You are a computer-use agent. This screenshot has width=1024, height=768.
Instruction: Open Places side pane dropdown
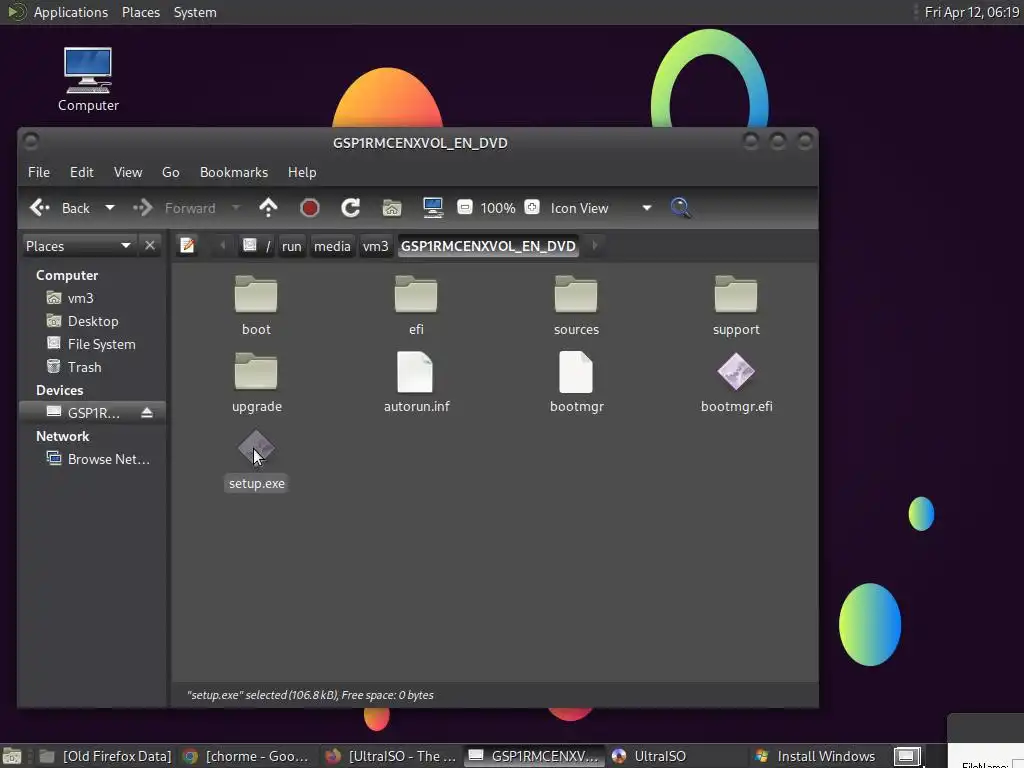click(x=78, y=246)
